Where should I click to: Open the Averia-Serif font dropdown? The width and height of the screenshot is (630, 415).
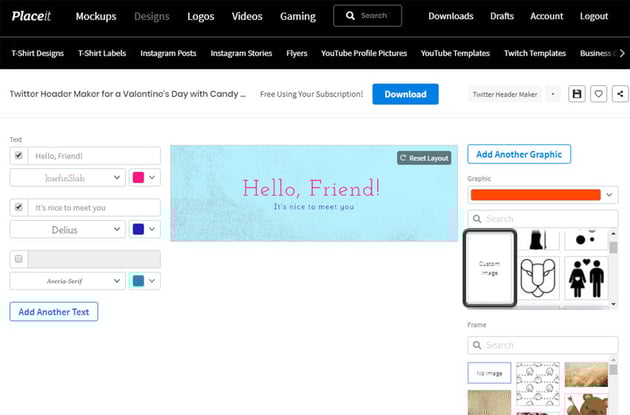[68, 281]
